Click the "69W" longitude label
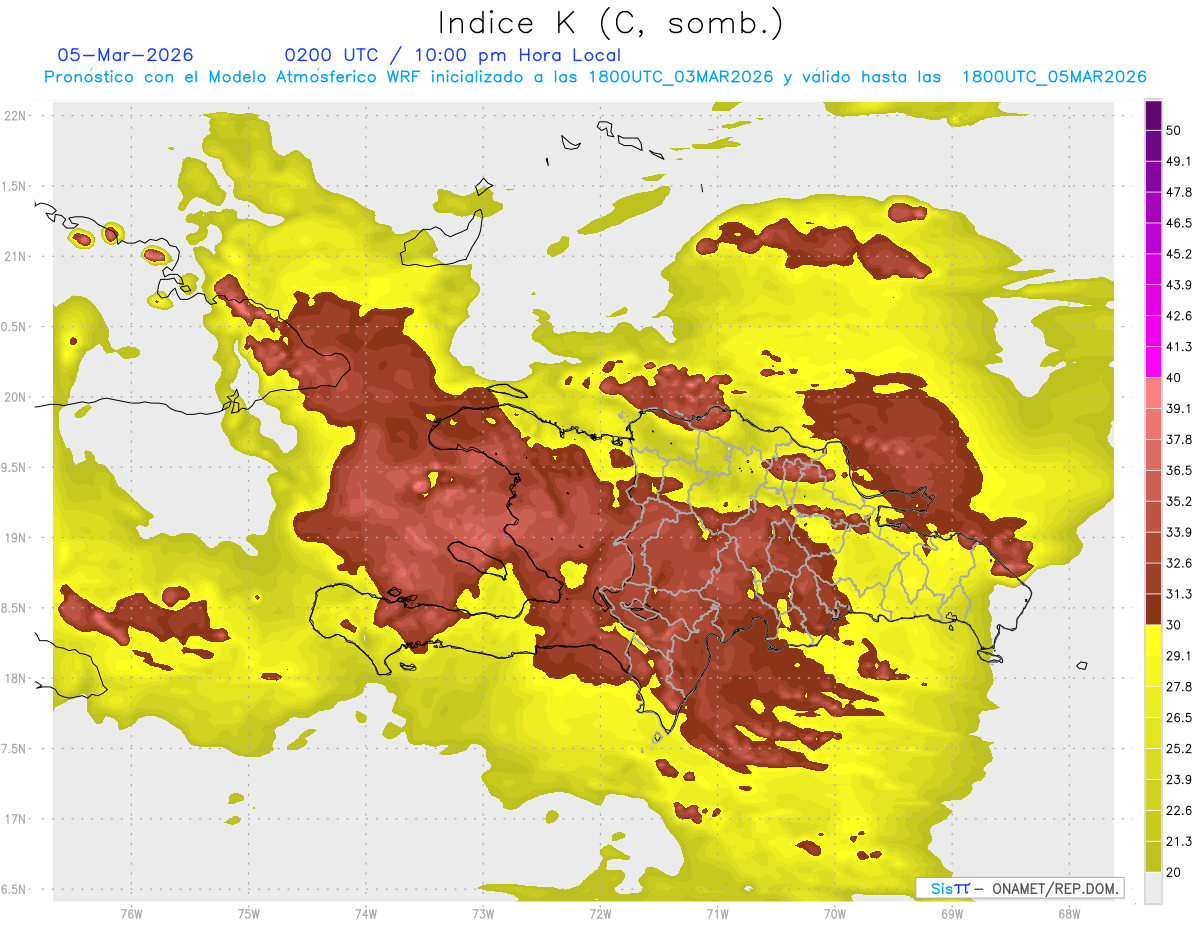 (x=952, y=913)
